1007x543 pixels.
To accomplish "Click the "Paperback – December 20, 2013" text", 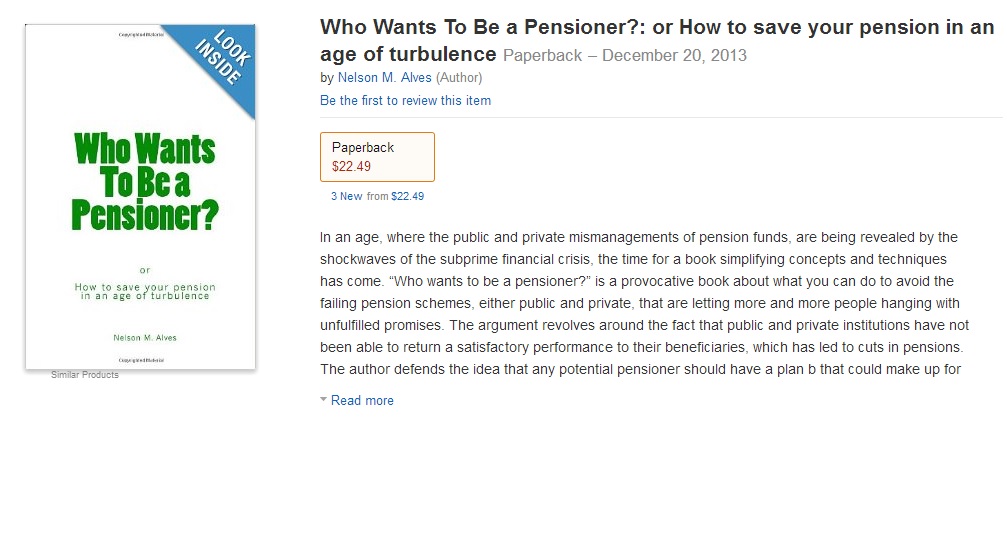I will (624, 55).
